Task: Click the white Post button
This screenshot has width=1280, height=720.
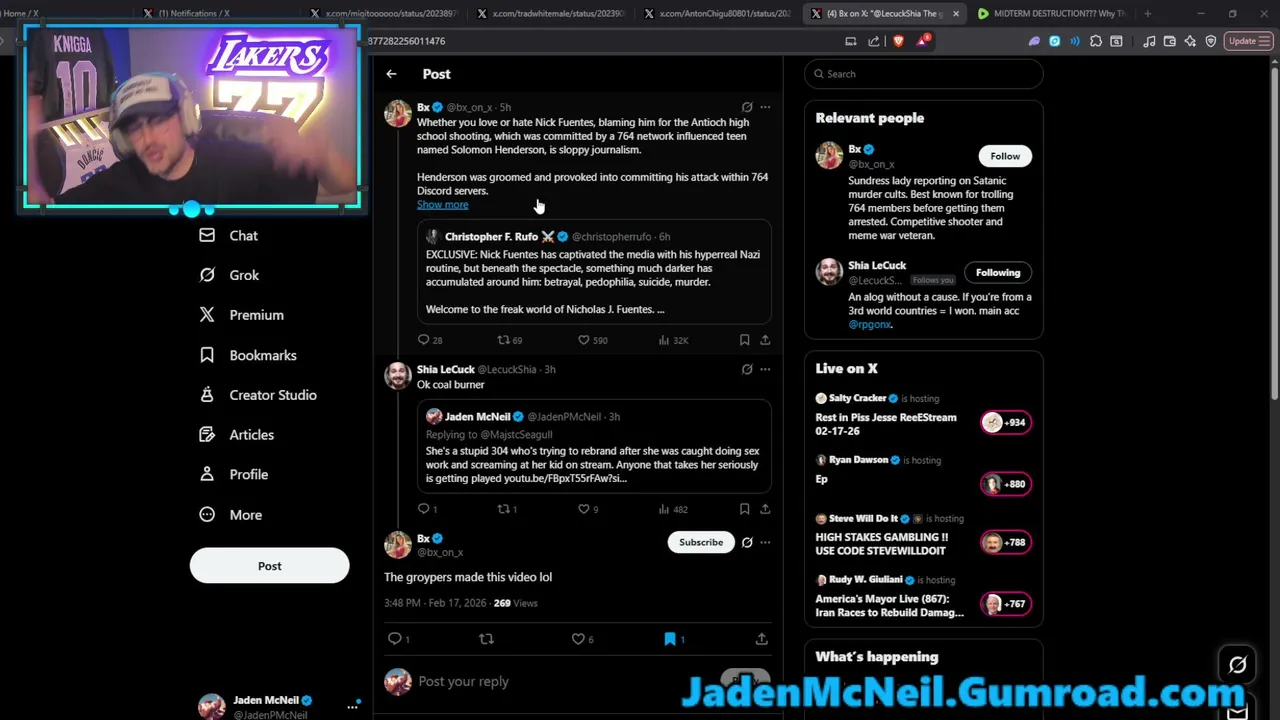Action: click(269, 566)
